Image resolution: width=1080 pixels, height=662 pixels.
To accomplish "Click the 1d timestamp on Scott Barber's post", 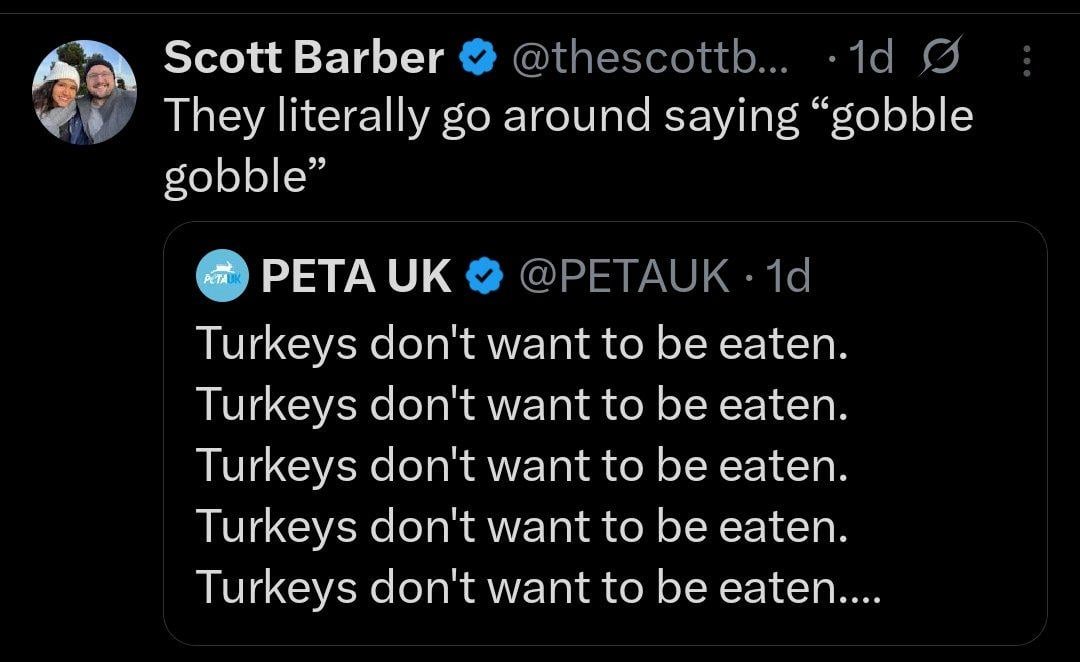I will point(869,60).
